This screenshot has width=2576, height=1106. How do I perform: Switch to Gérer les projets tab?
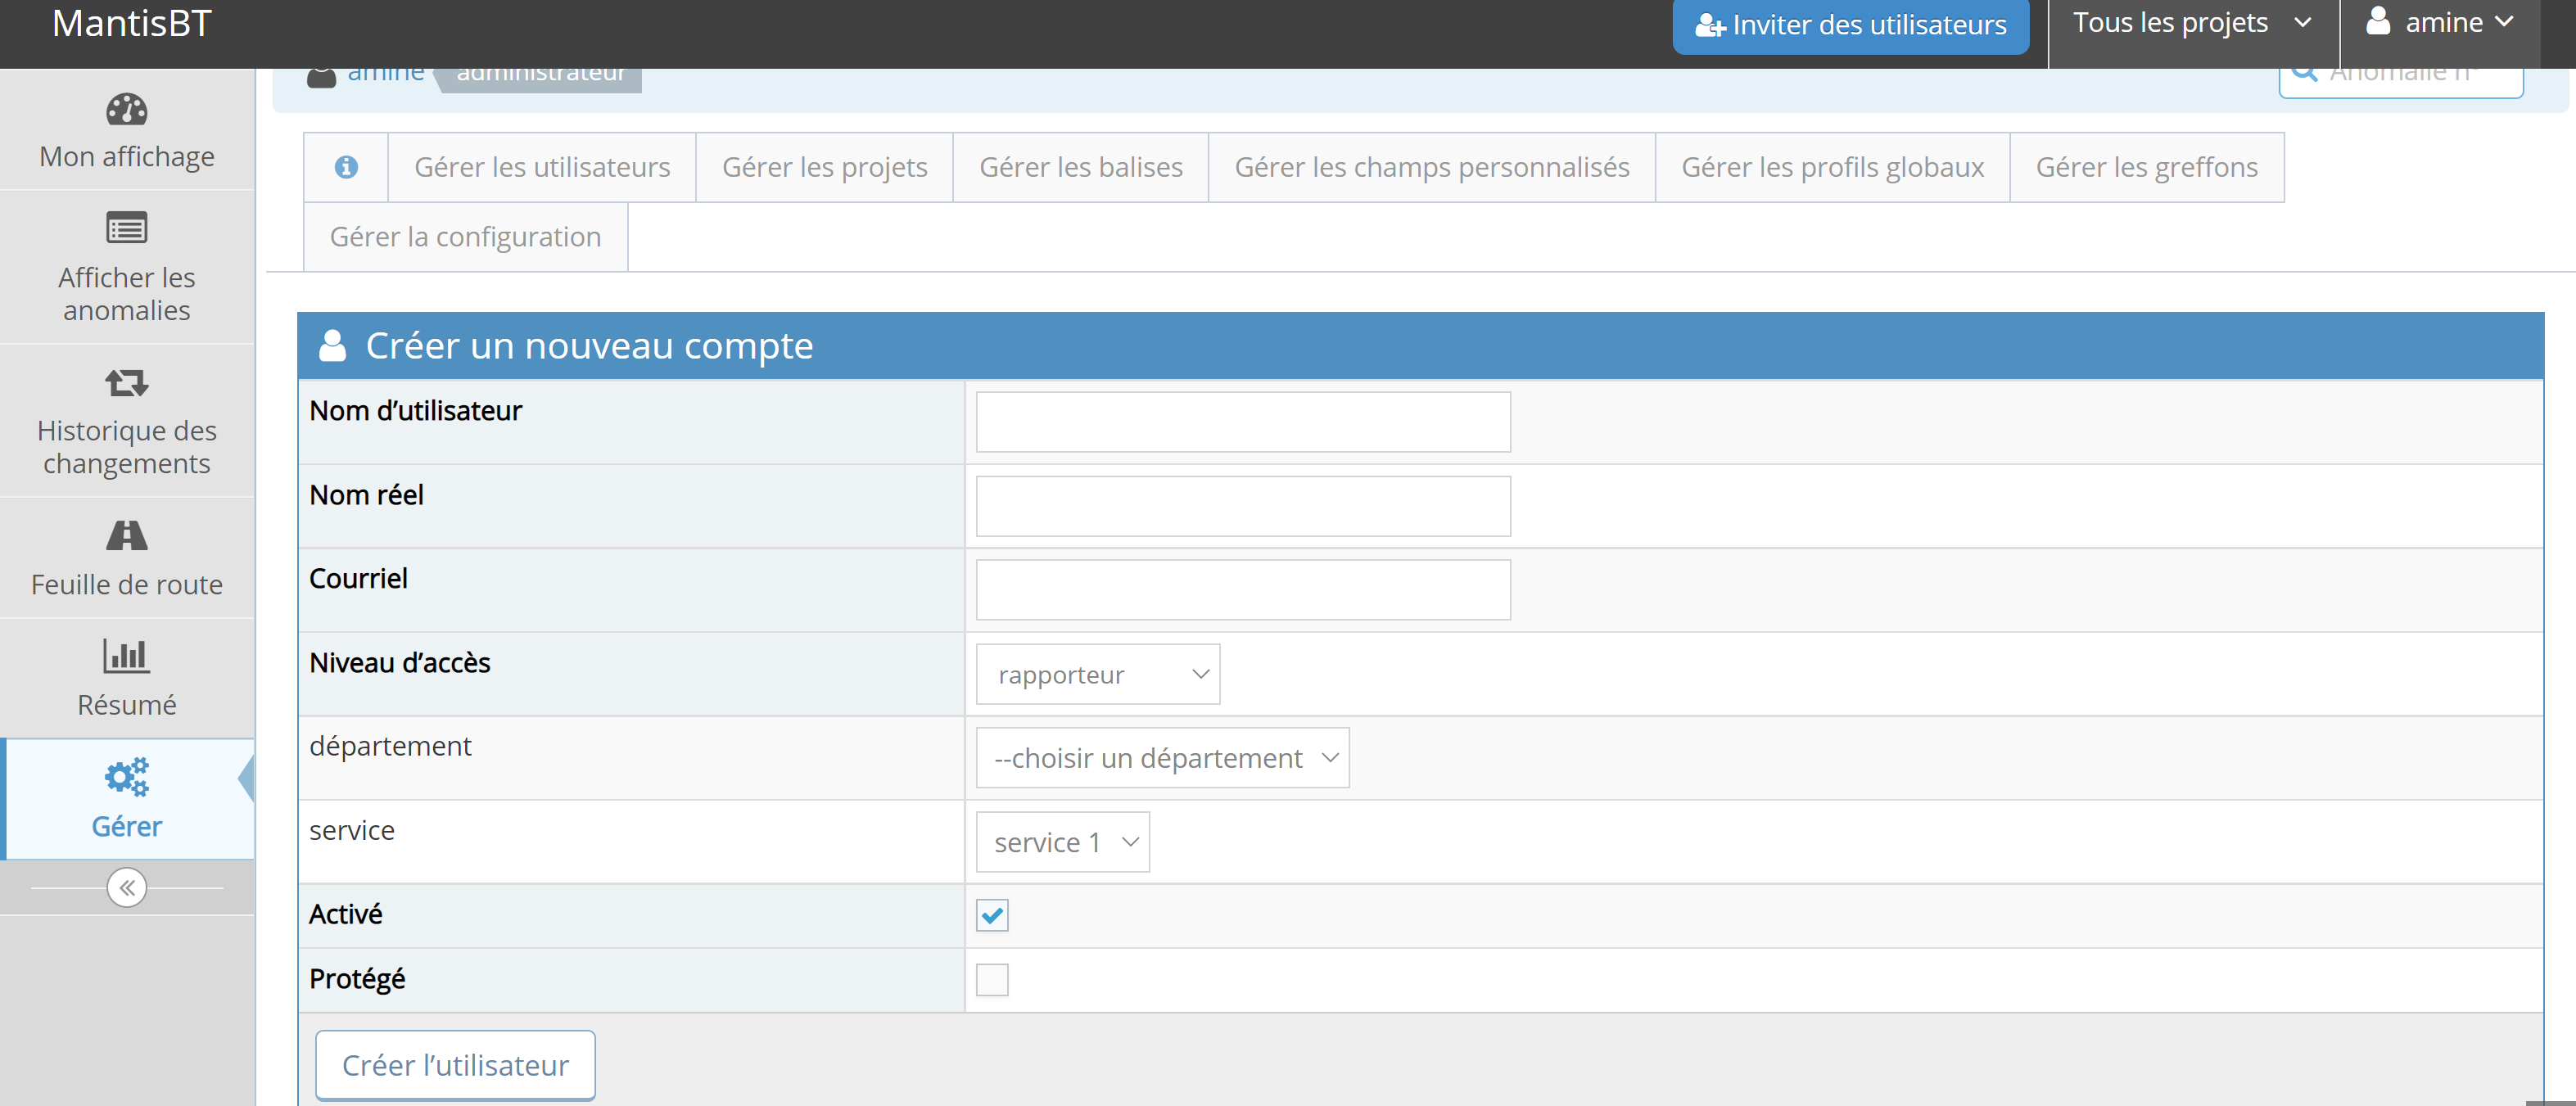(x=824, y=166)
